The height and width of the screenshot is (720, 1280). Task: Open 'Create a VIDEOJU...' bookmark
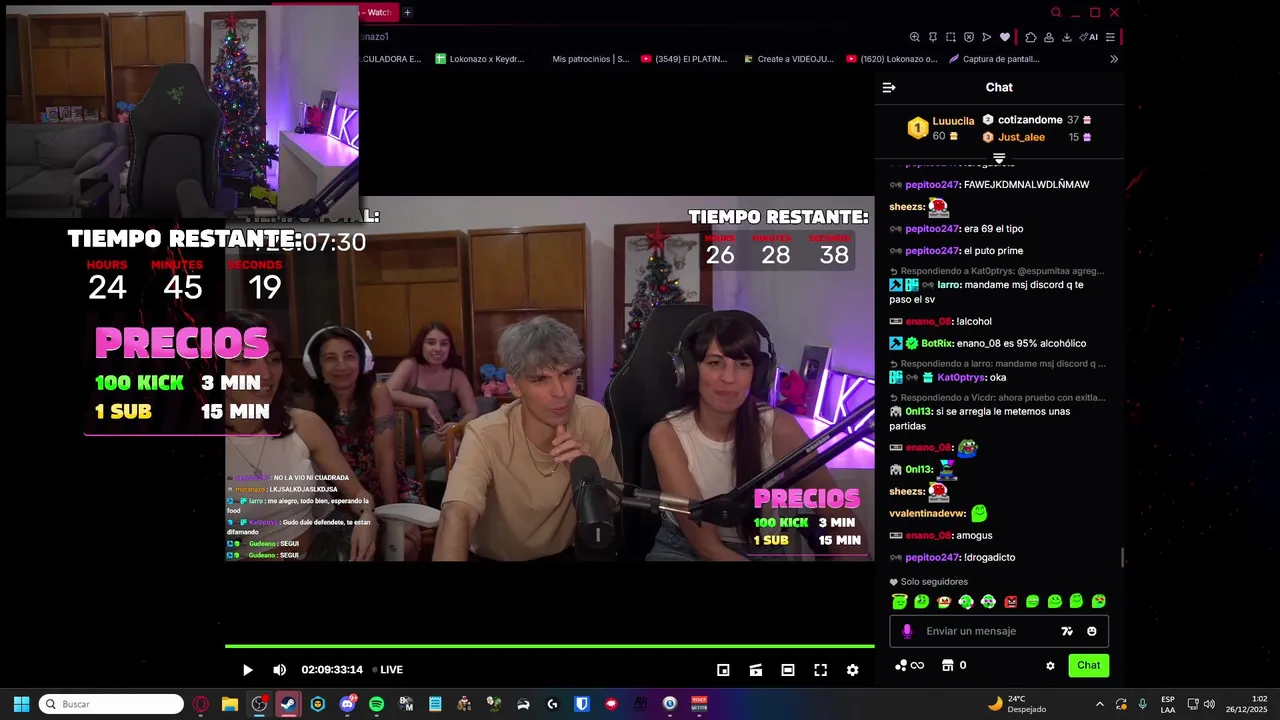pos(788,59)
